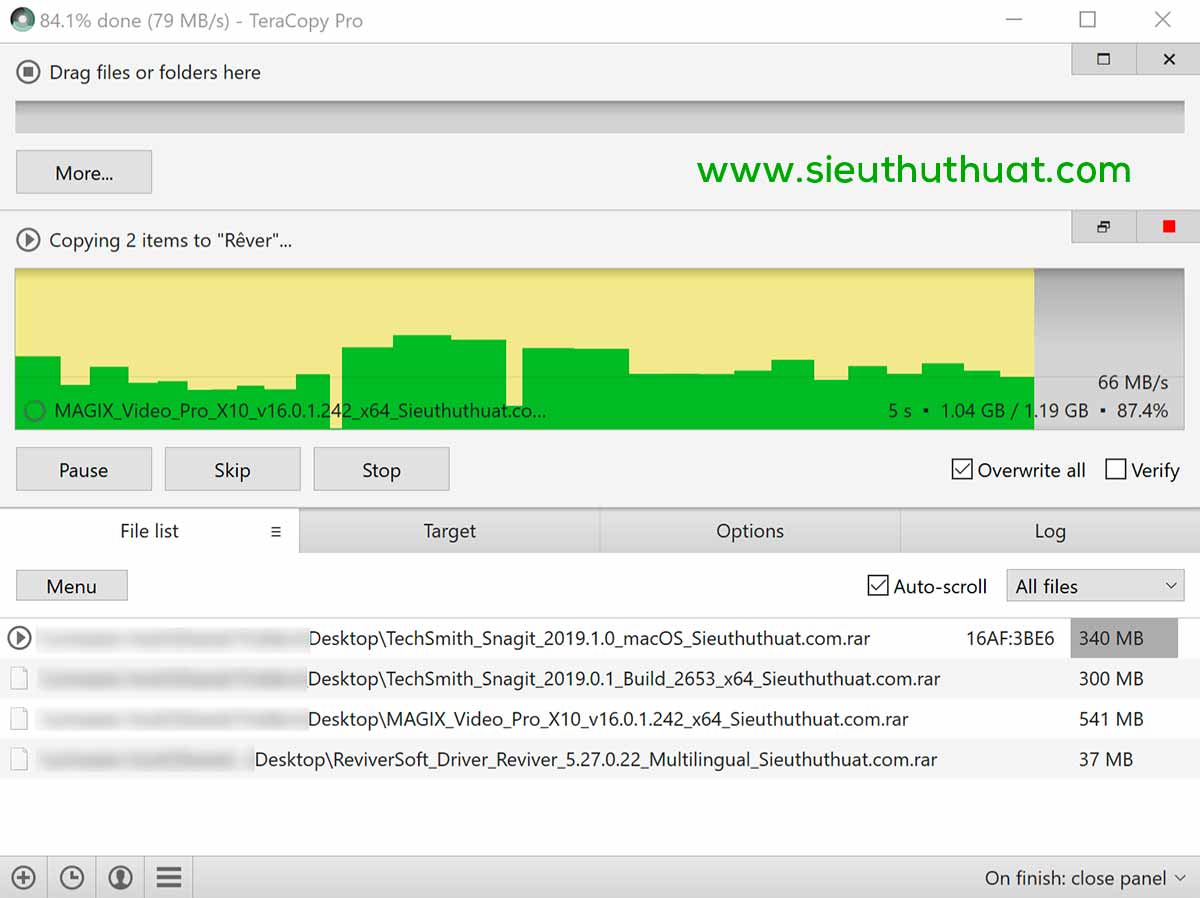Click the user profile icon in bottom bar
The width and height of the screenshot is (1200, 898).
121,878
